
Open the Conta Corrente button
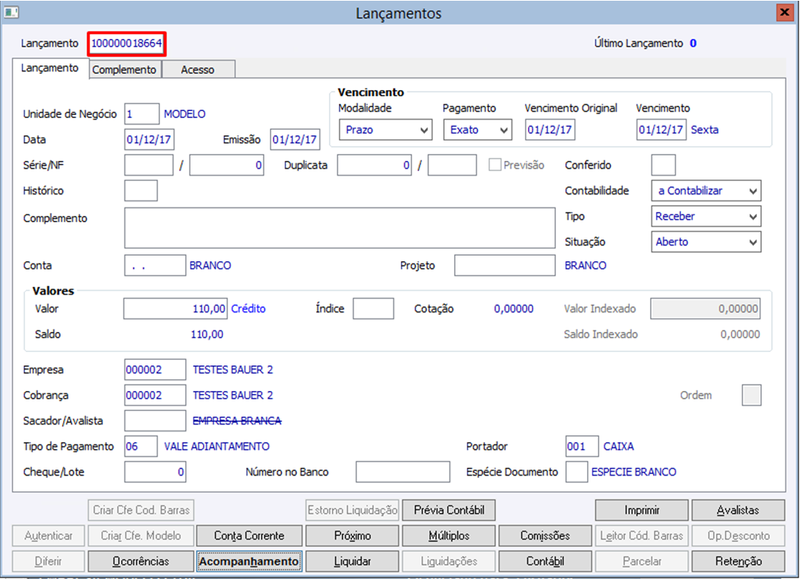[249, 536]
